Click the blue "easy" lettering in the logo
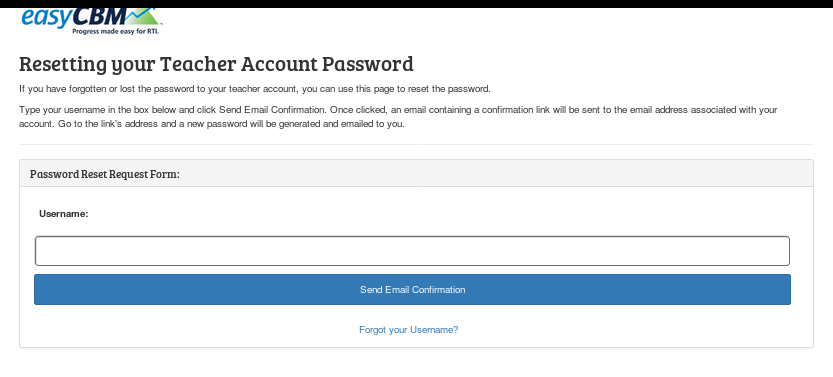Viewport: 833px width, 377px height. (x=46, y=18)
